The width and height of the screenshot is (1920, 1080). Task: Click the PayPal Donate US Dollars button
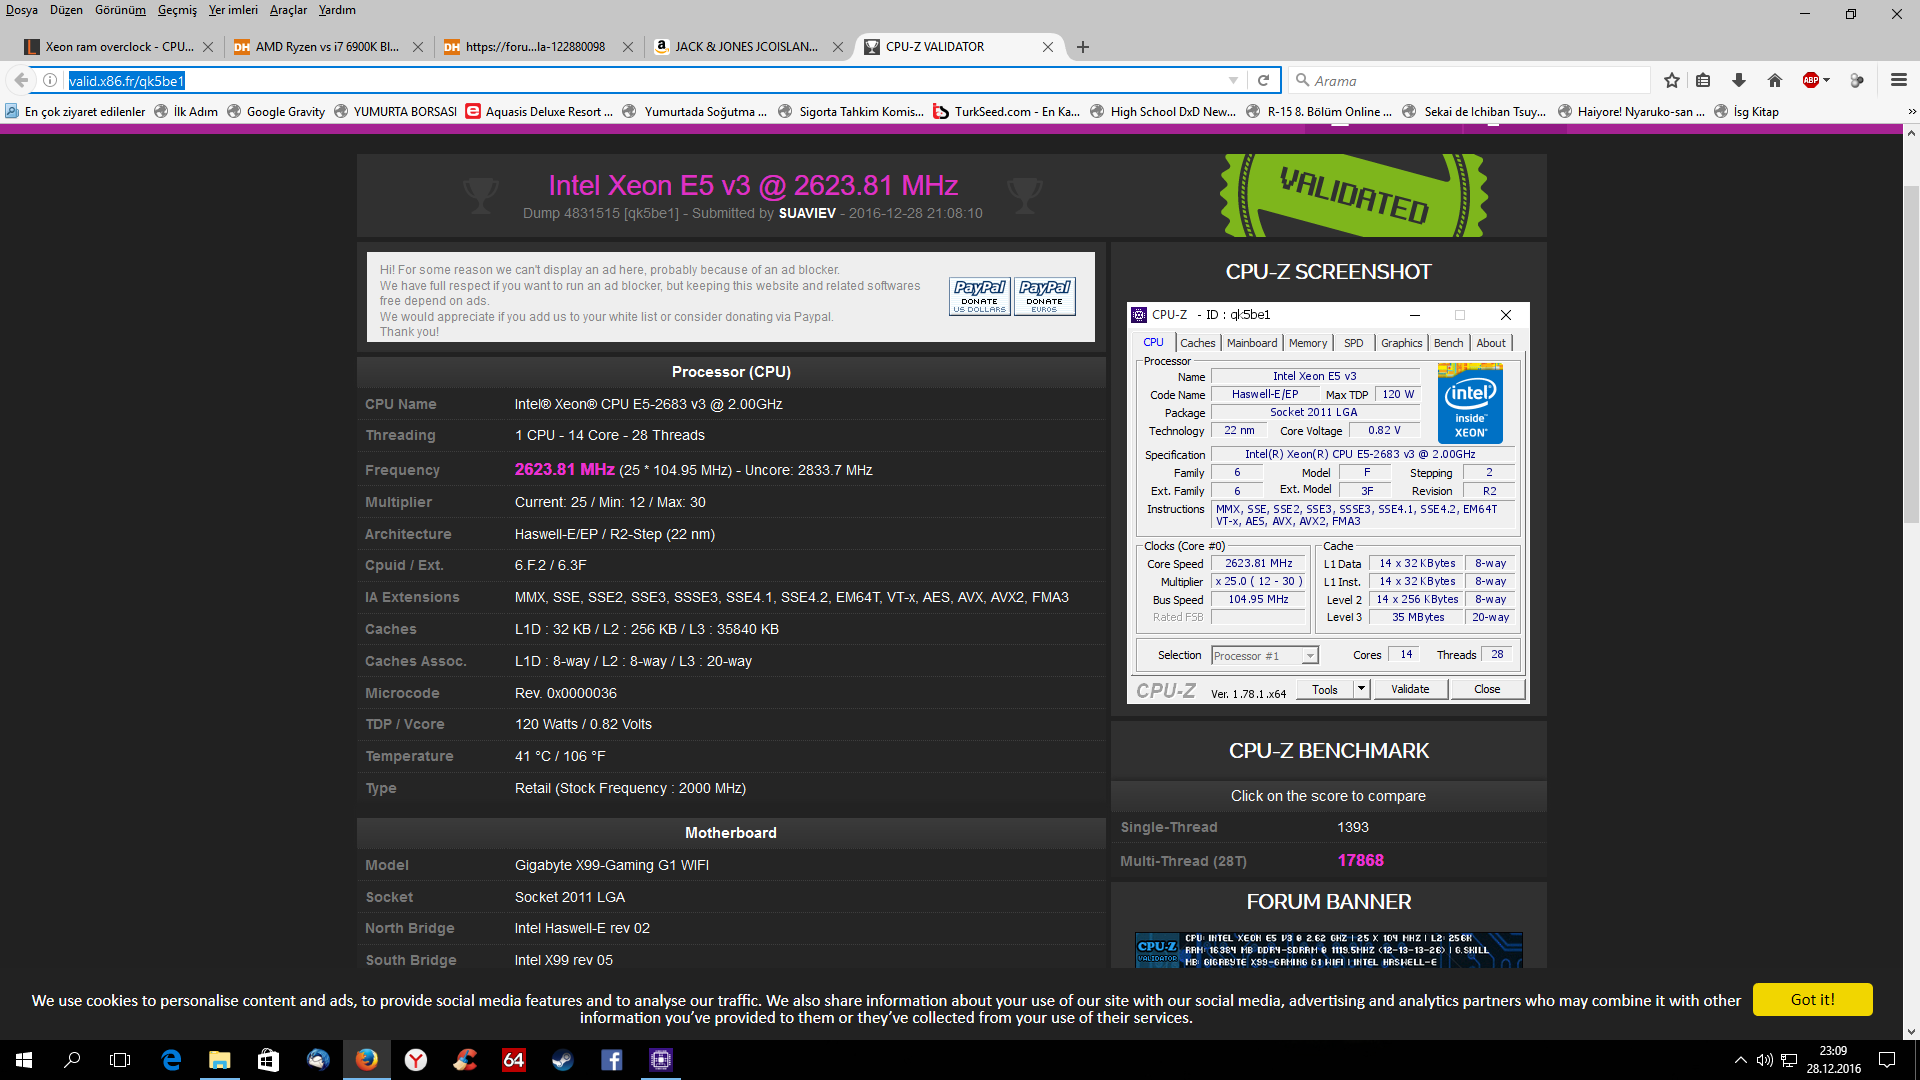979,297
